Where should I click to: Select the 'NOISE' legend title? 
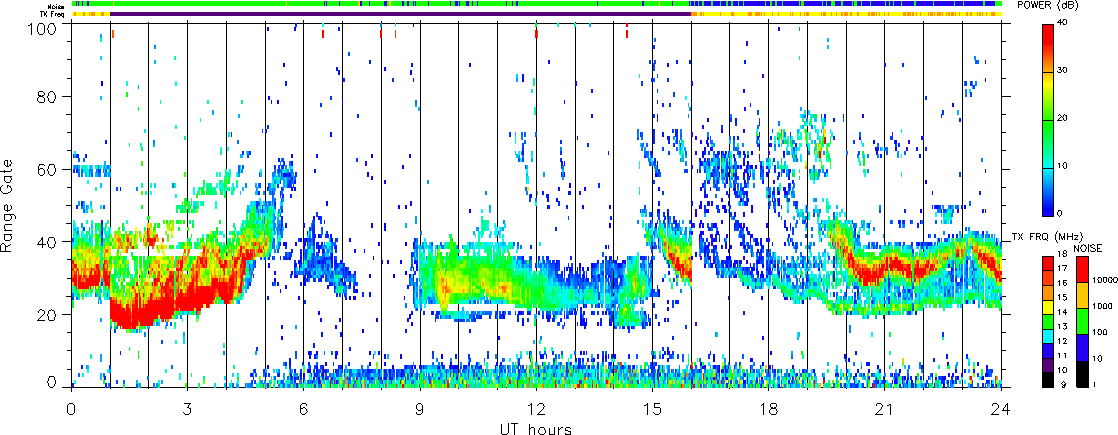[1088, 247]
